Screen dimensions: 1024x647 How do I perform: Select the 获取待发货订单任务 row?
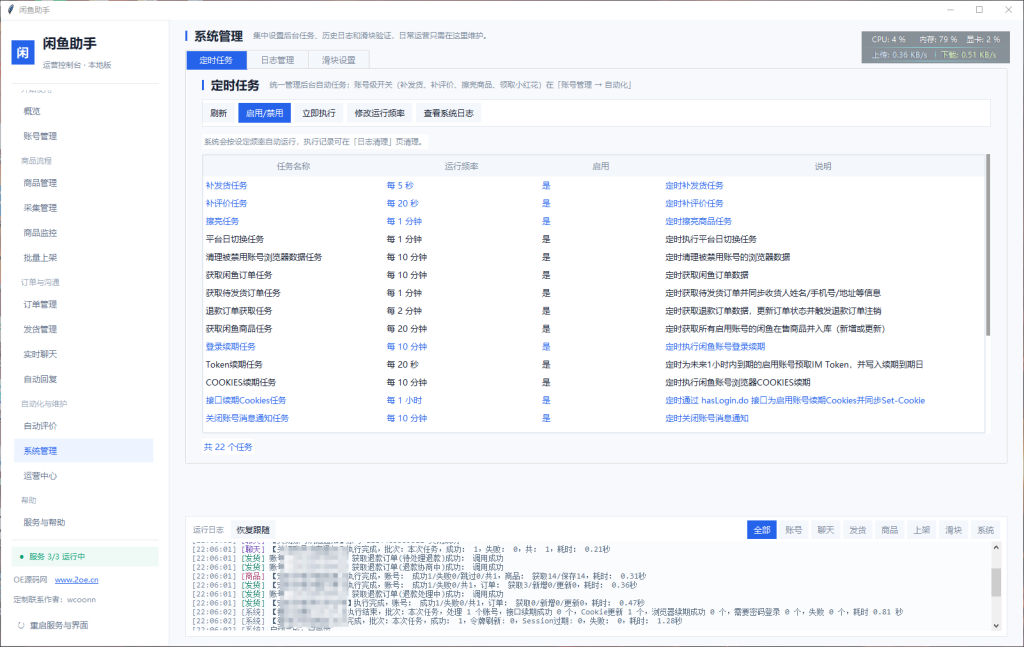[x=594, y=293]
